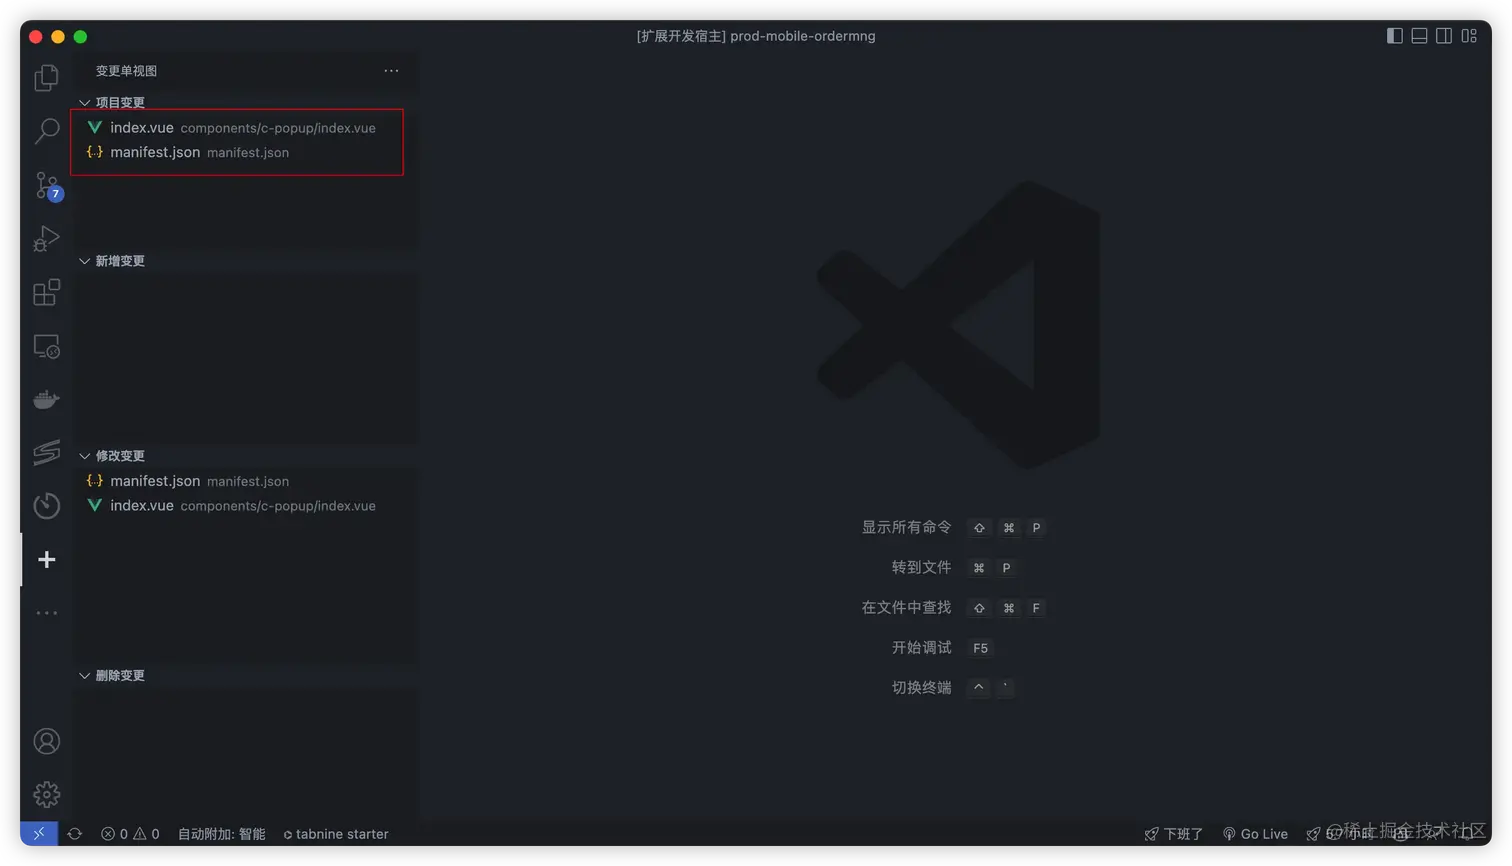Image resolution: width=1512 pixels, height=866 pixels.
Task: Click the 在文件中查找 shortcut hint
Action: pyautogui.click(x=954, y=607)
